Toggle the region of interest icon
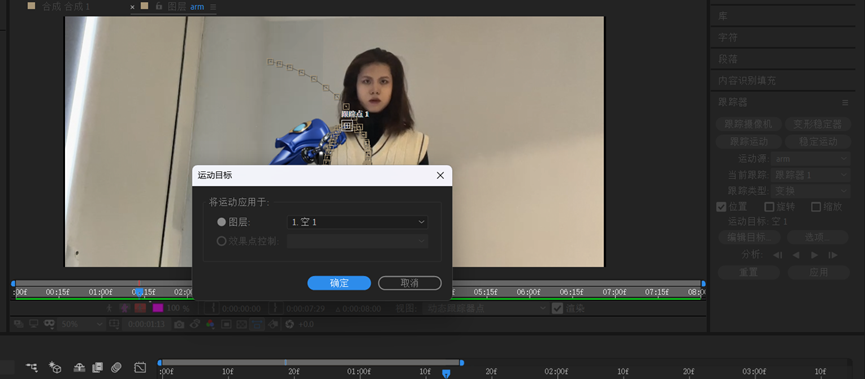 (x=226, y=324)
